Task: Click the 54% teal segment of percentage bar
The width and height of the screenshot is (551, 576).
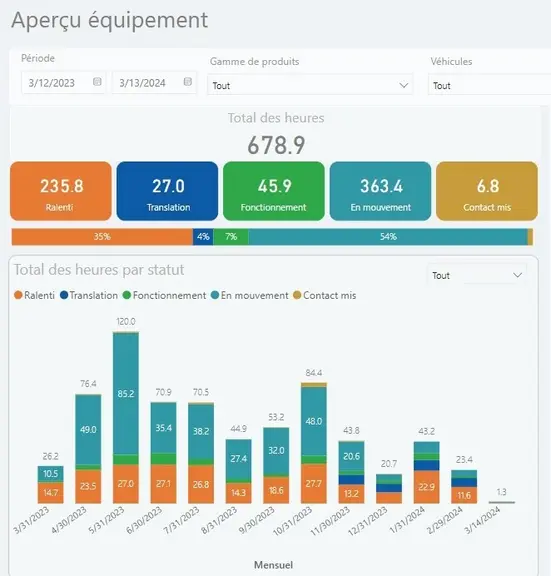Action: coord(388,237)
